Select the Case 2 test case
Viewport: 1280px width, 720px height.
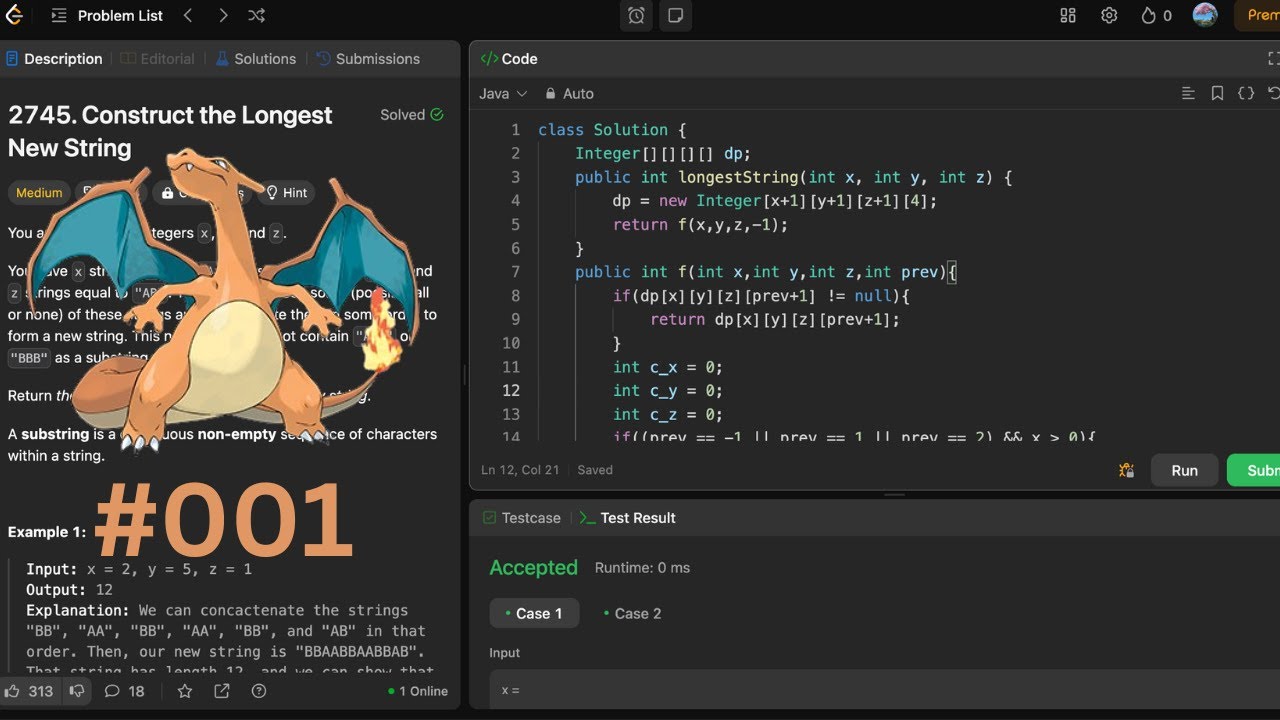[633, 613]
